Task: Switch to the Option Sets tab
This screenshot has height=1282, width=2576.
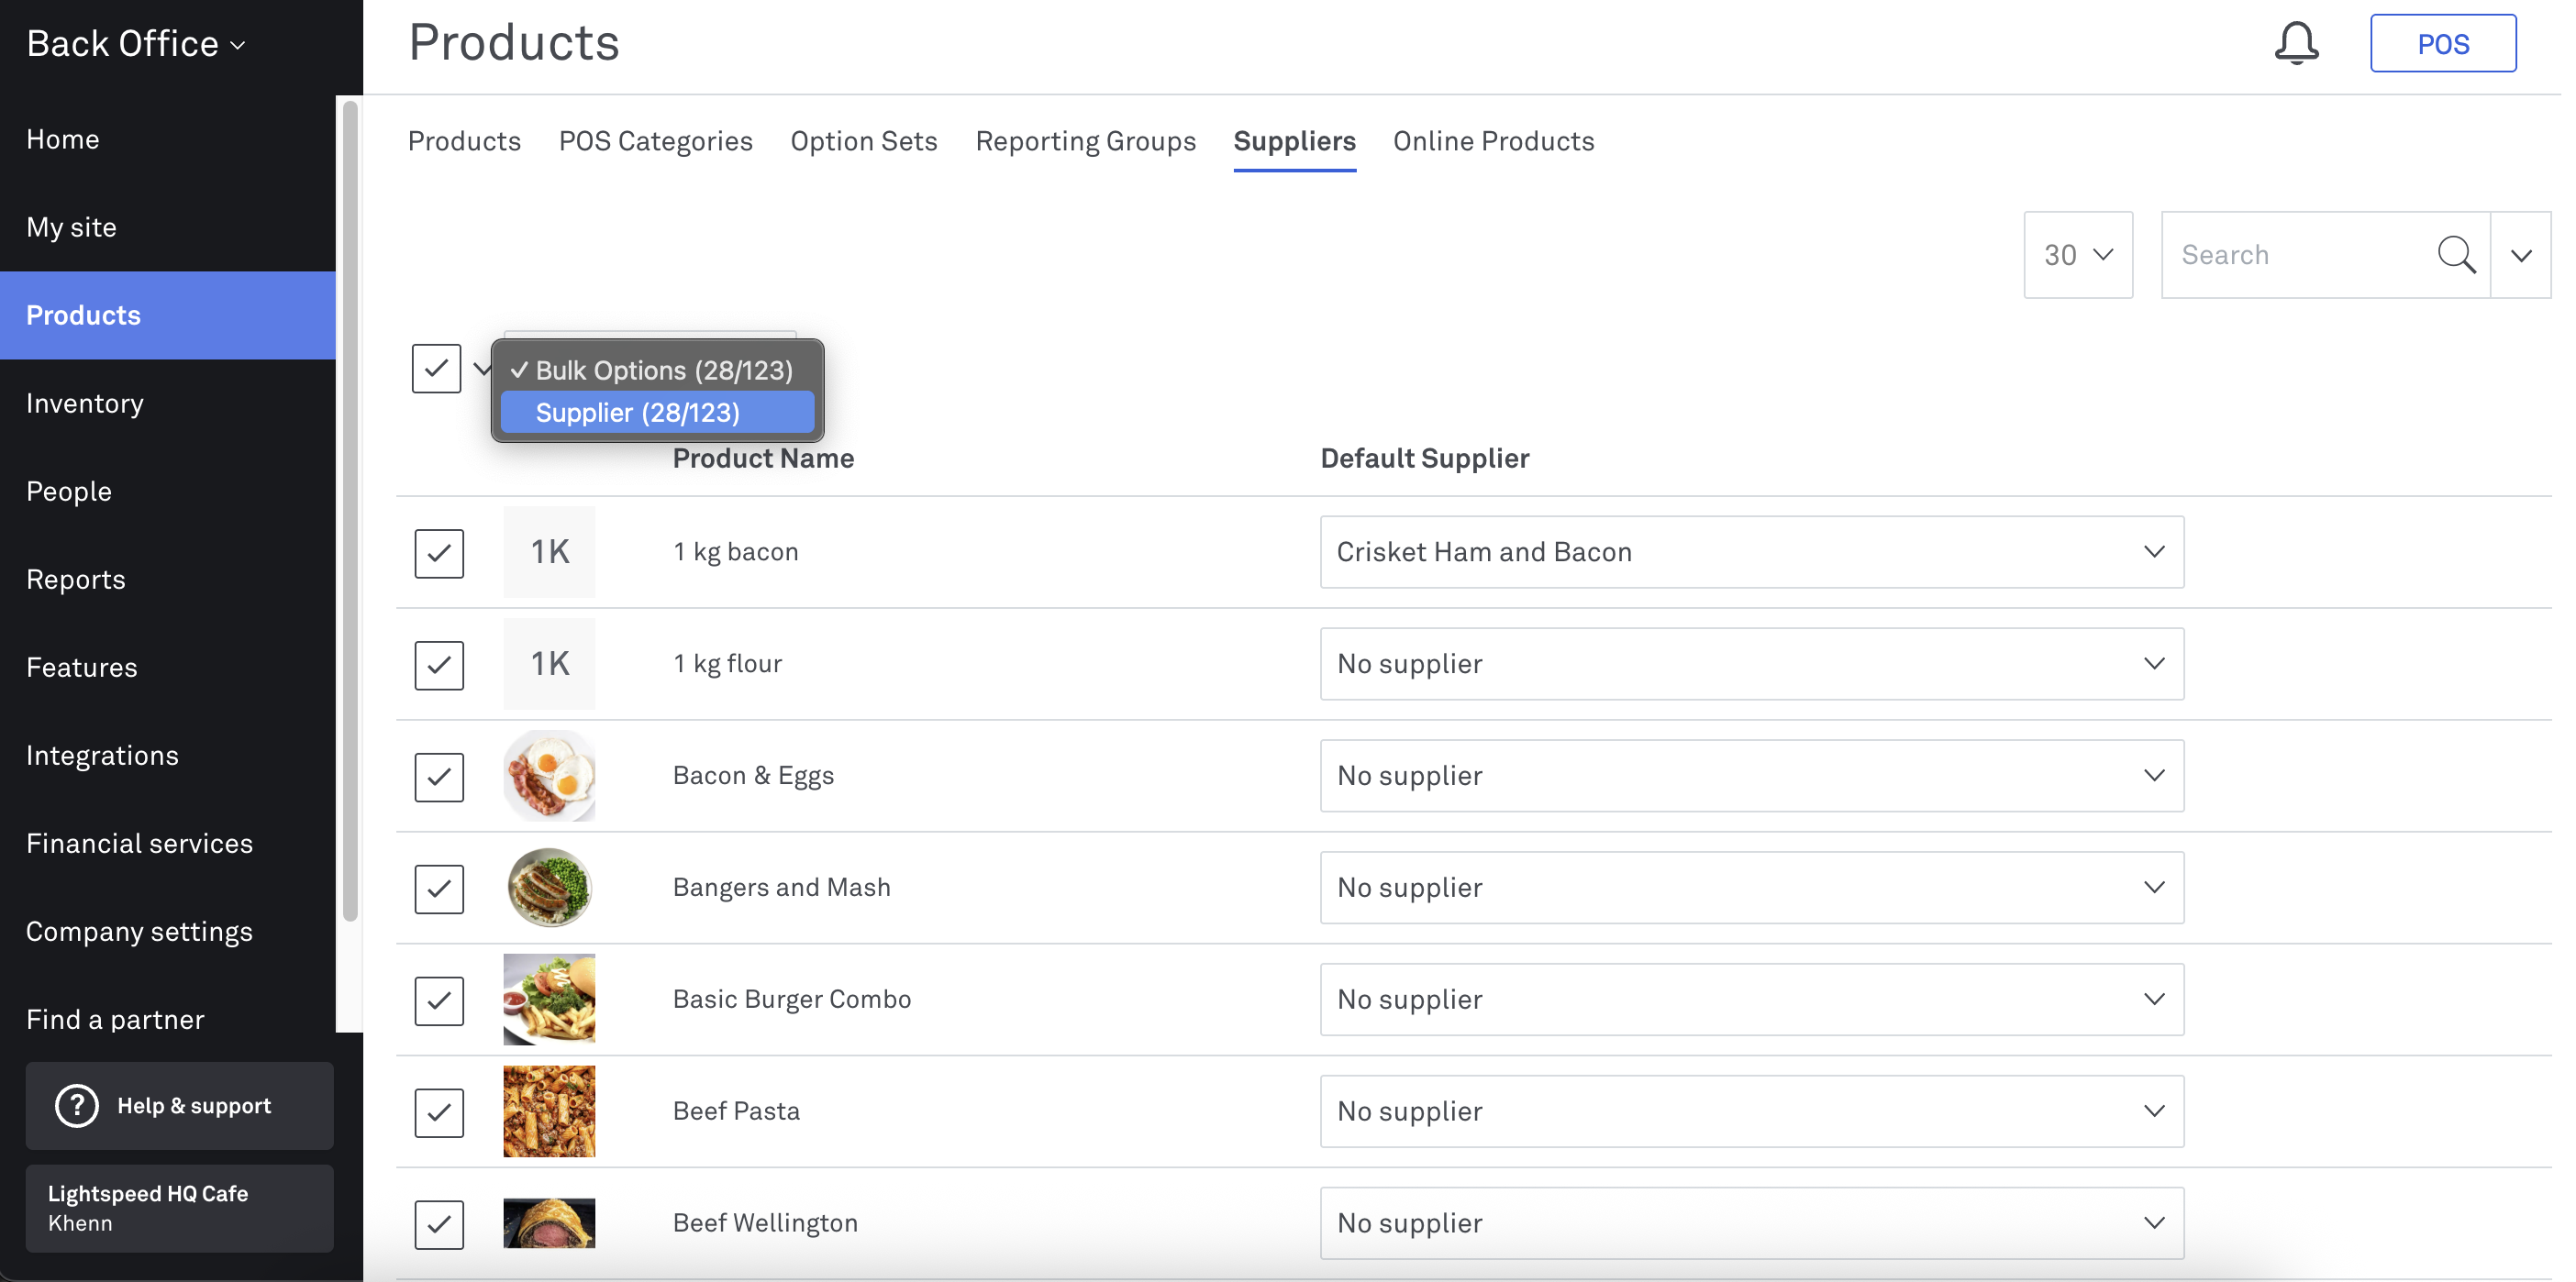Action: (x=864, y=141)
